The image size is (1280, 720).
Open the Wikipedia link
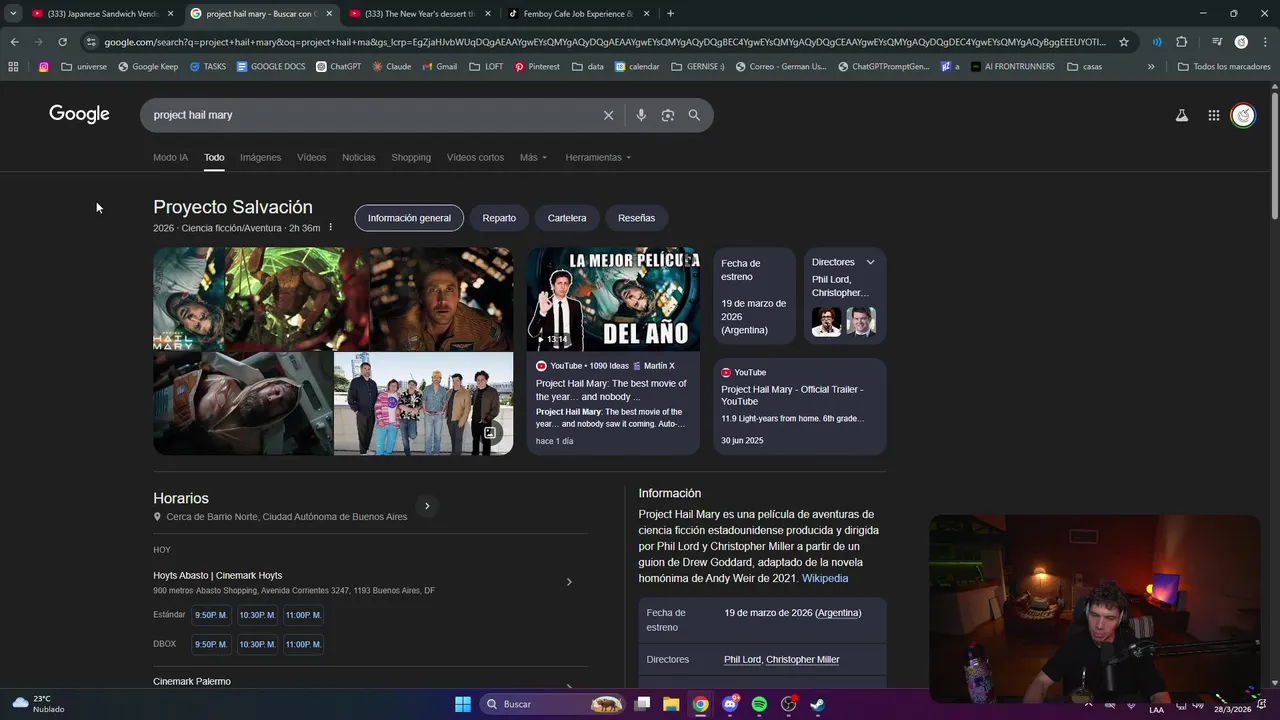pos(825,578)
